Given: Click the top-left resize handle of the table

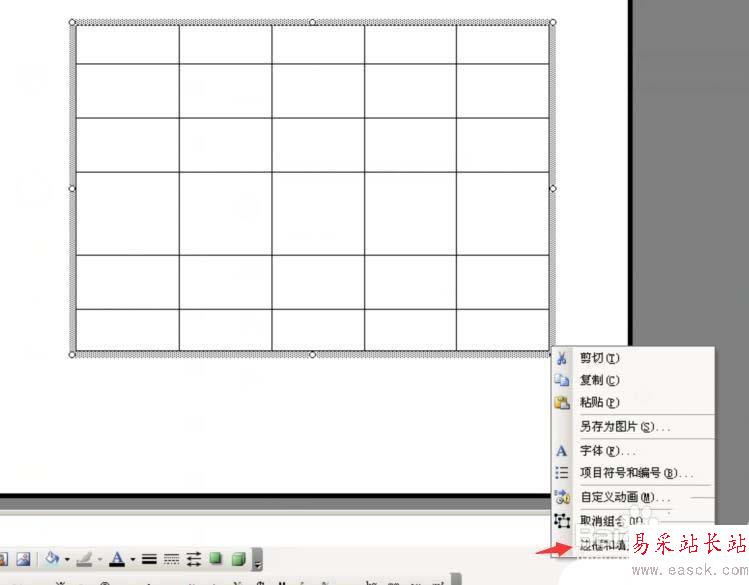Looking at the screenshot, I should pyautogui.click(x=72, y=22).
